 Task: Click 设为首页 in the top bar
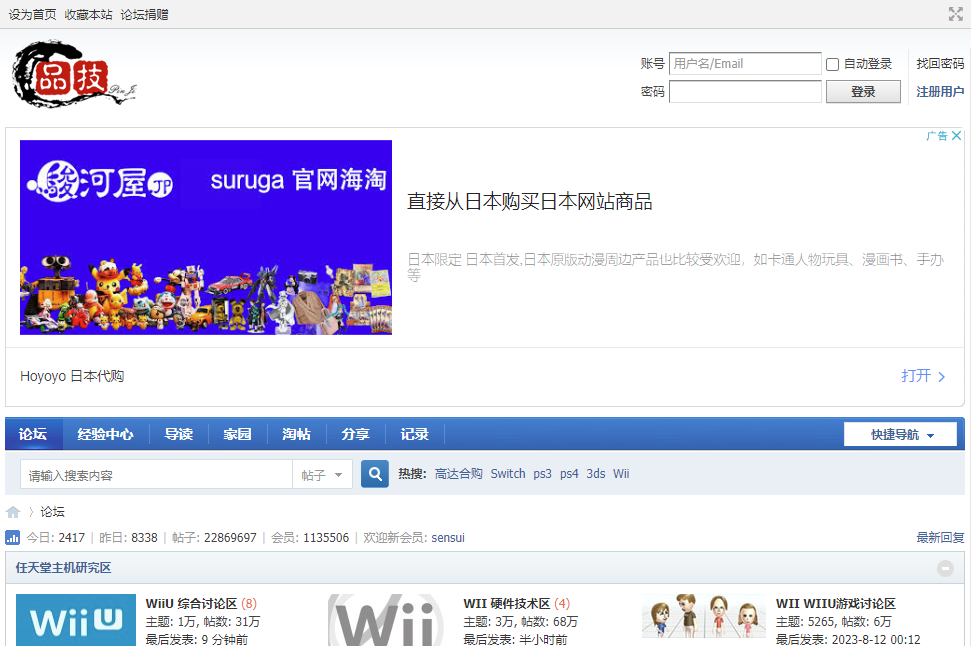[32, 14]
